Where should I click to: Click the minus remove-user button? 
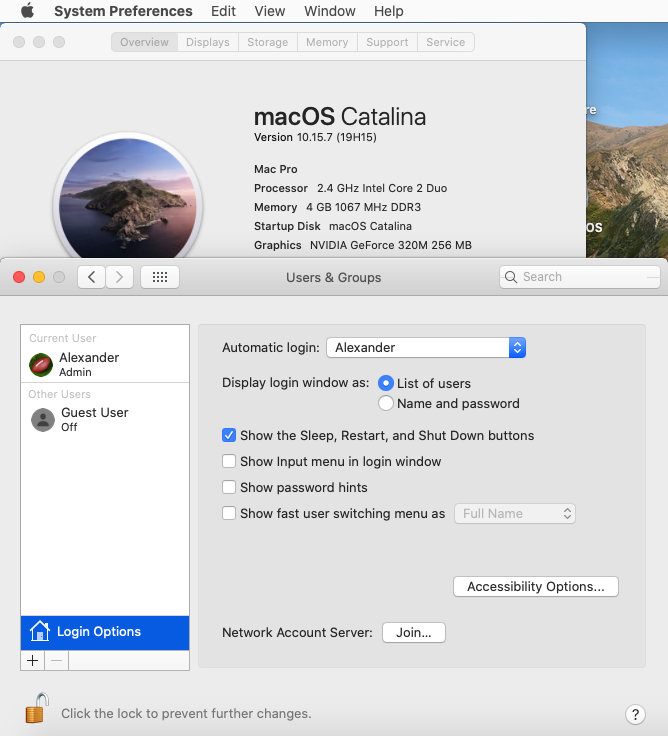pyautogui.click(x=56, y=660)
